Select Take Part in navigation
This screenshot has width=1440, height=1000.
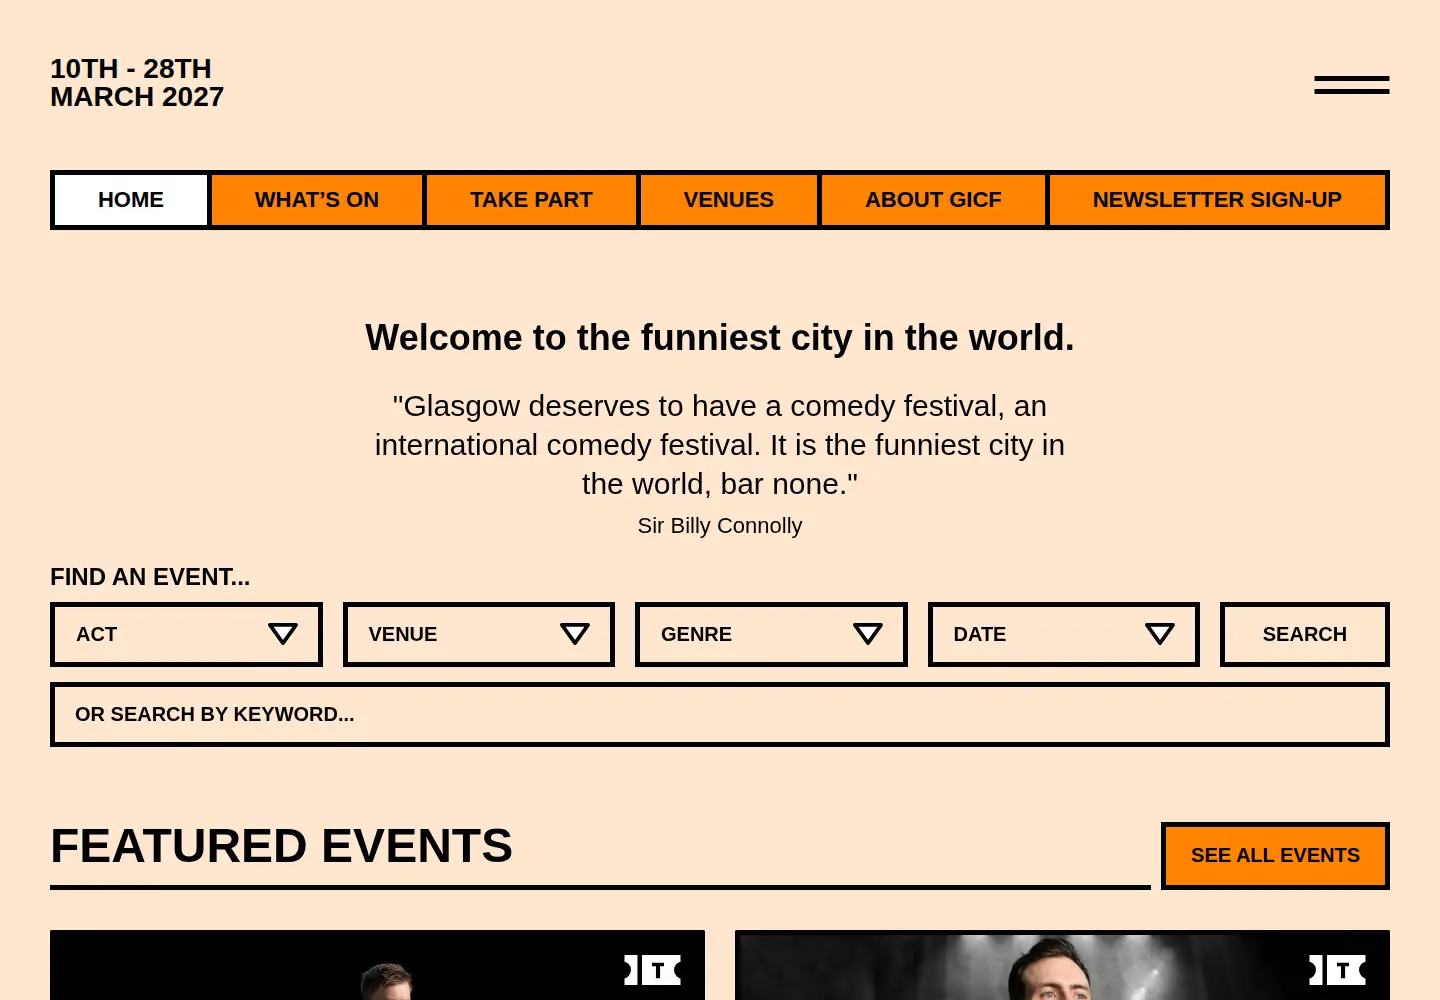[531, 200]
